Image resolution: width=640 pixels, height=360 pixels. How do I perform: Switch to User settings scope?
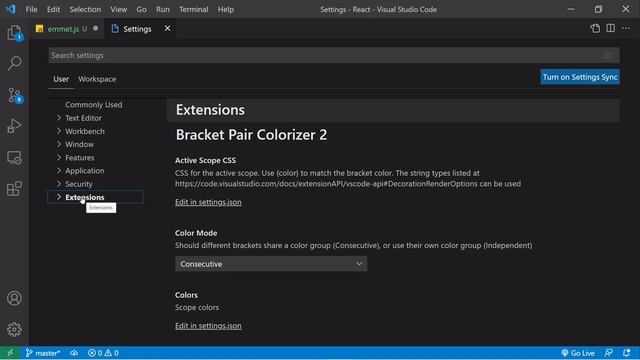[x=61, y=79]
